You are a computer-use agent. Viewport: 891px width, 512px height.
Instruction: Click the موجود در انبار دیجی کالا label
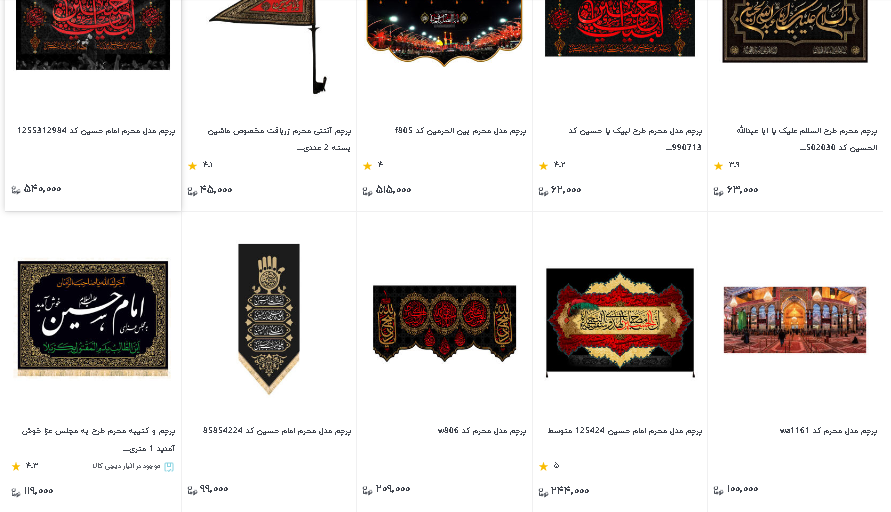point(126,467)
